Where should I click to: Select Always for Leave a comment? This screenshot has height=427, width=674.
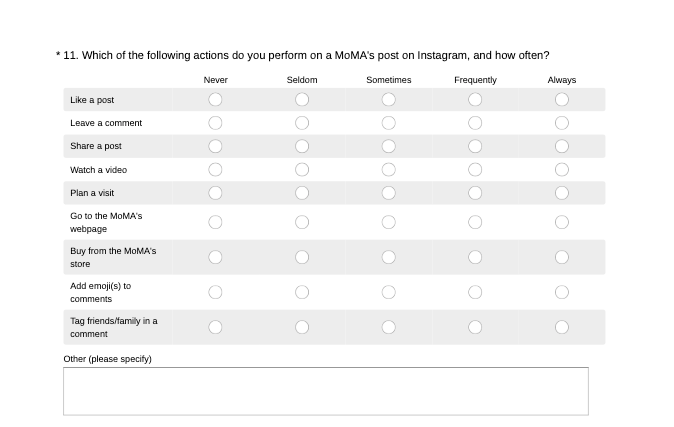(x=562, y=123)
